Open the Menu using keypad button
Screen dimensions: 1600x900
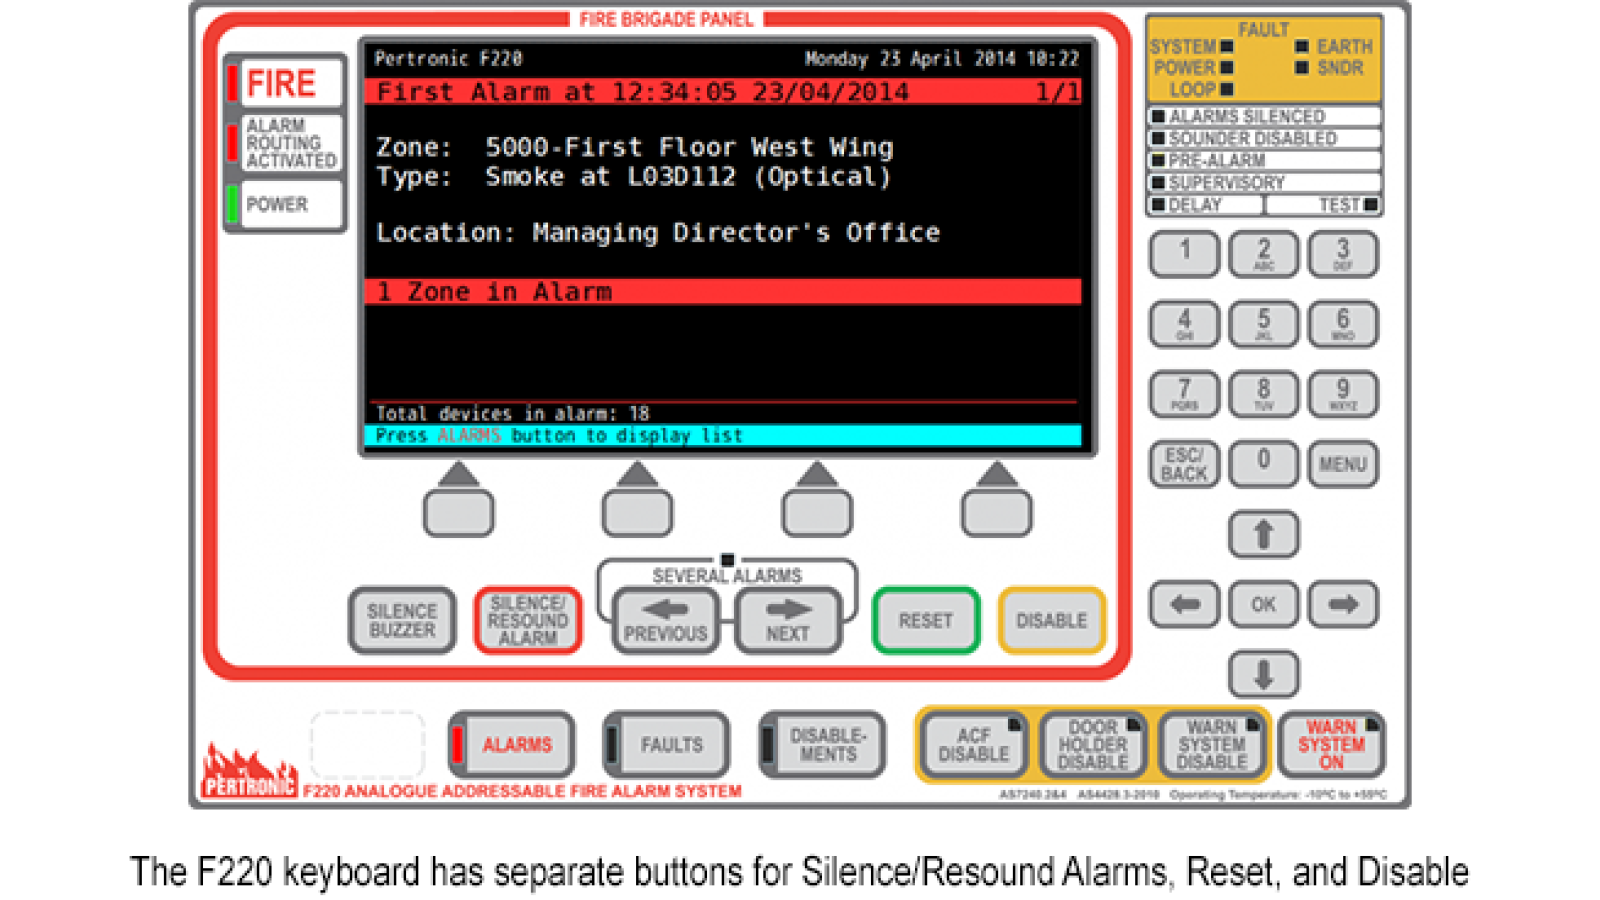(1342, 465)
